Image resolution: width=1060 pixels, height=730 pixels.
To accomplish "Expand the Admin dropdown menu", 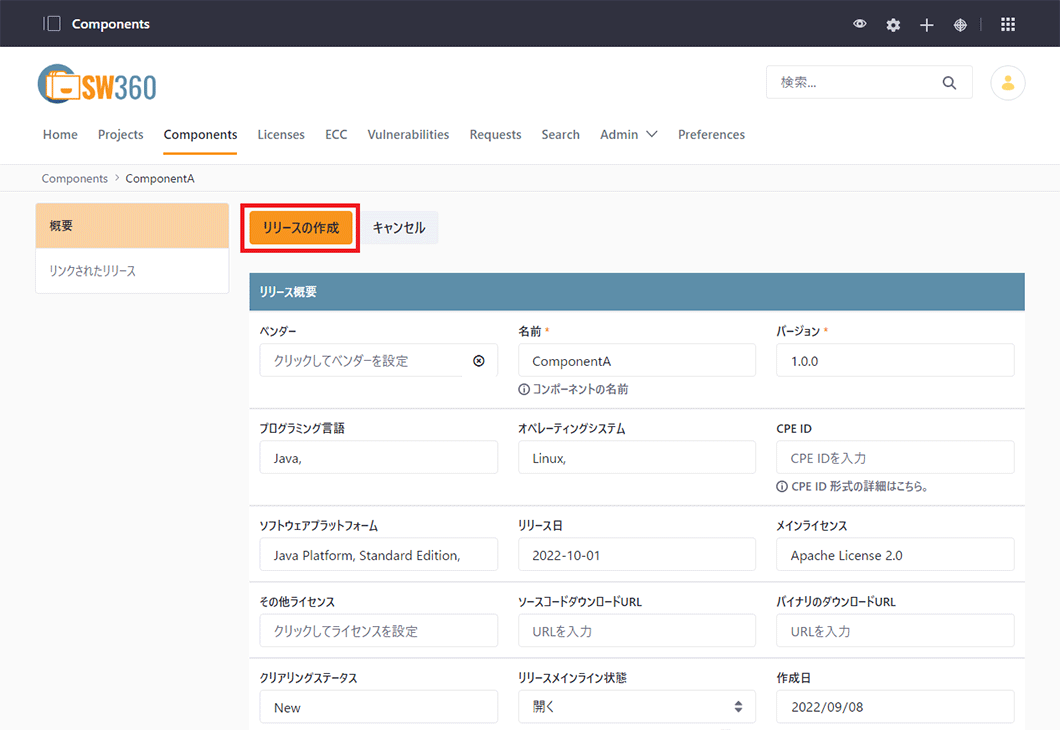I will pyautogui.click(x=628, y=135).
